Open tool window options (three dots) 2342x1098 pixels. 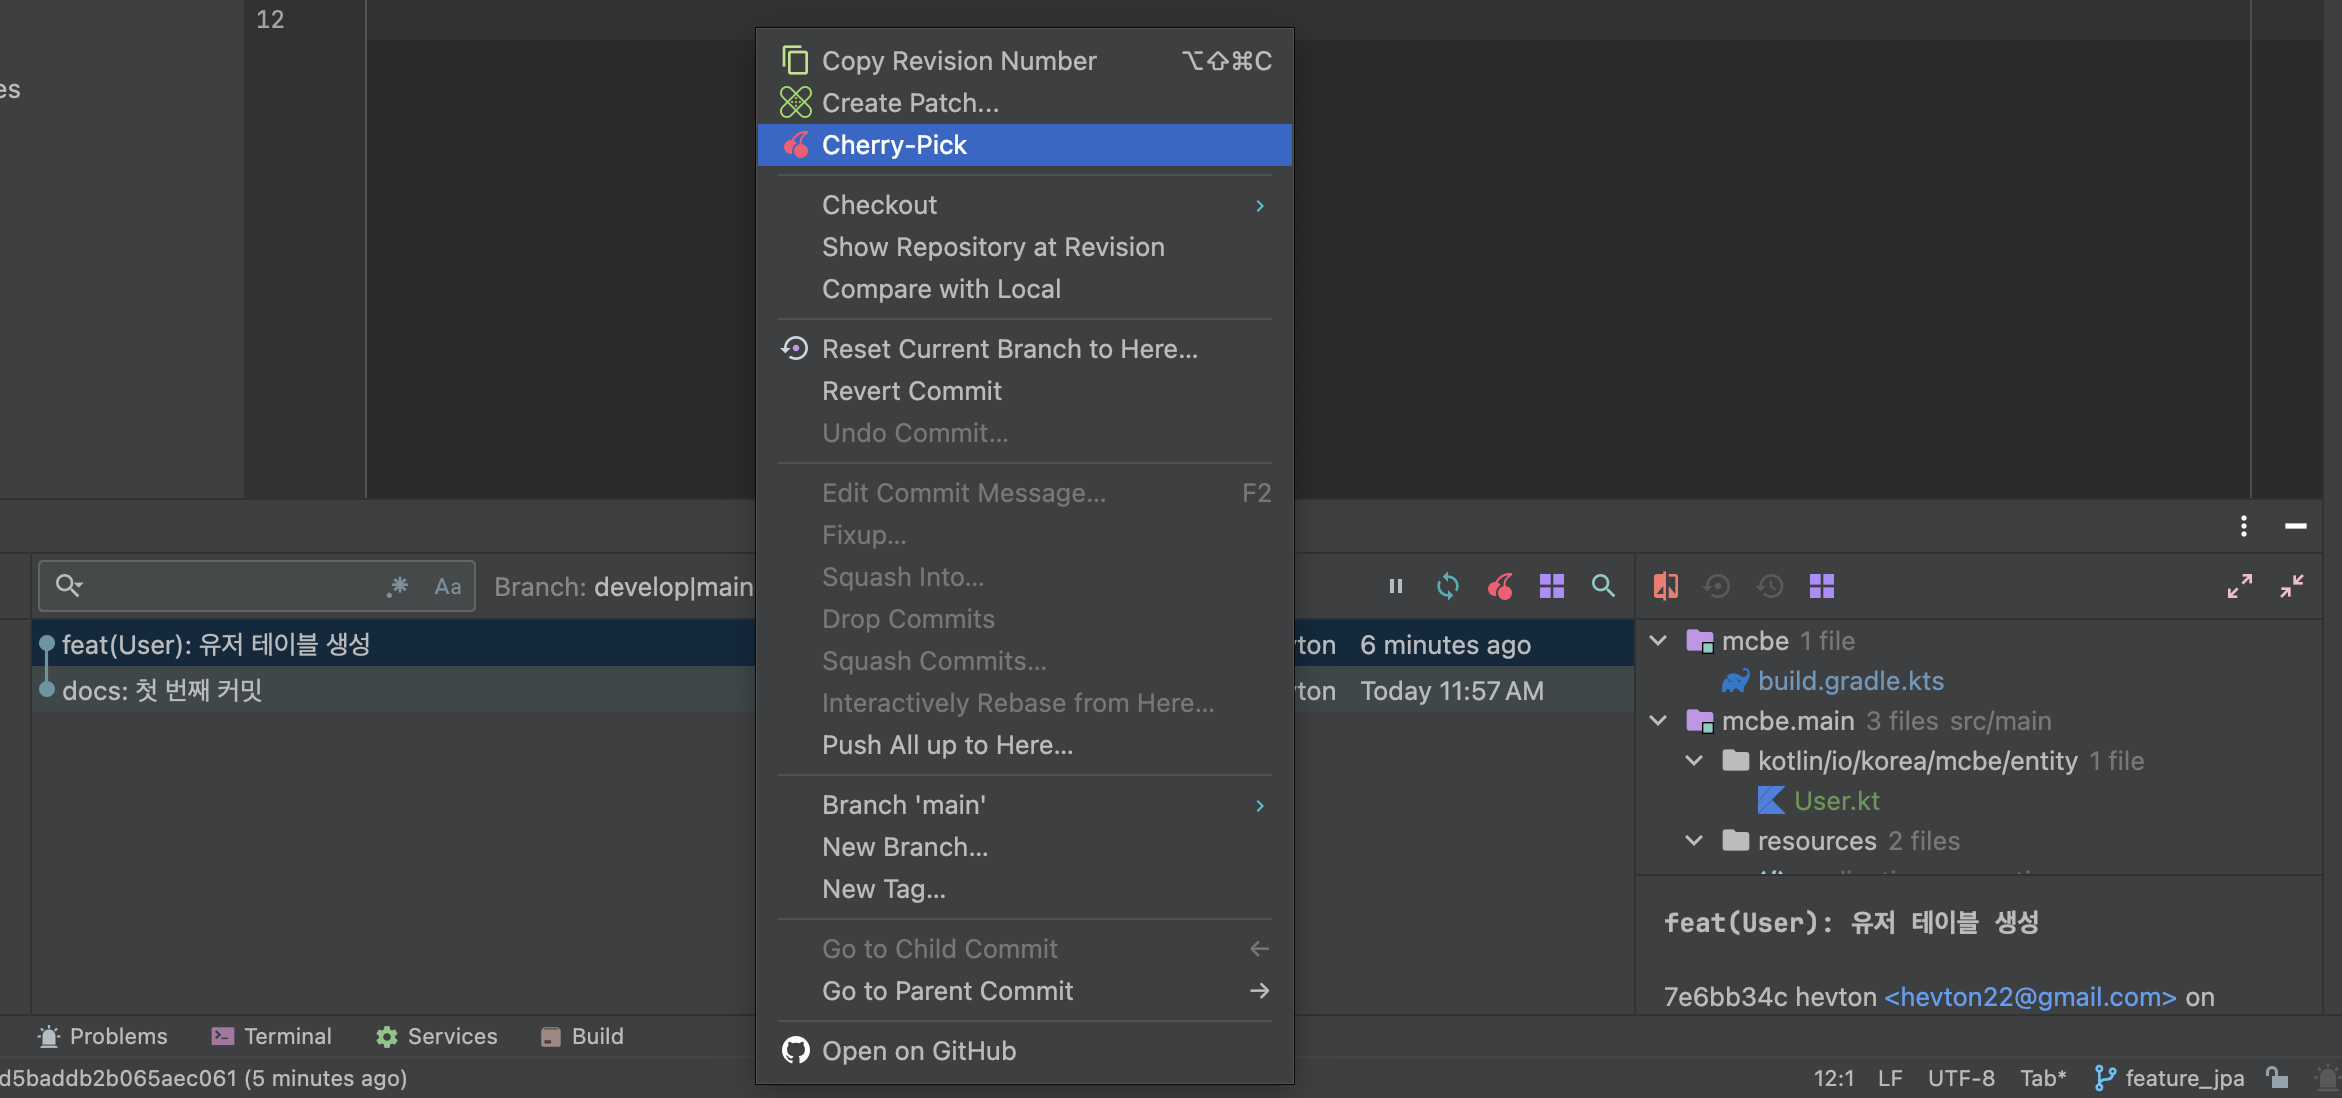(2244, 526)
